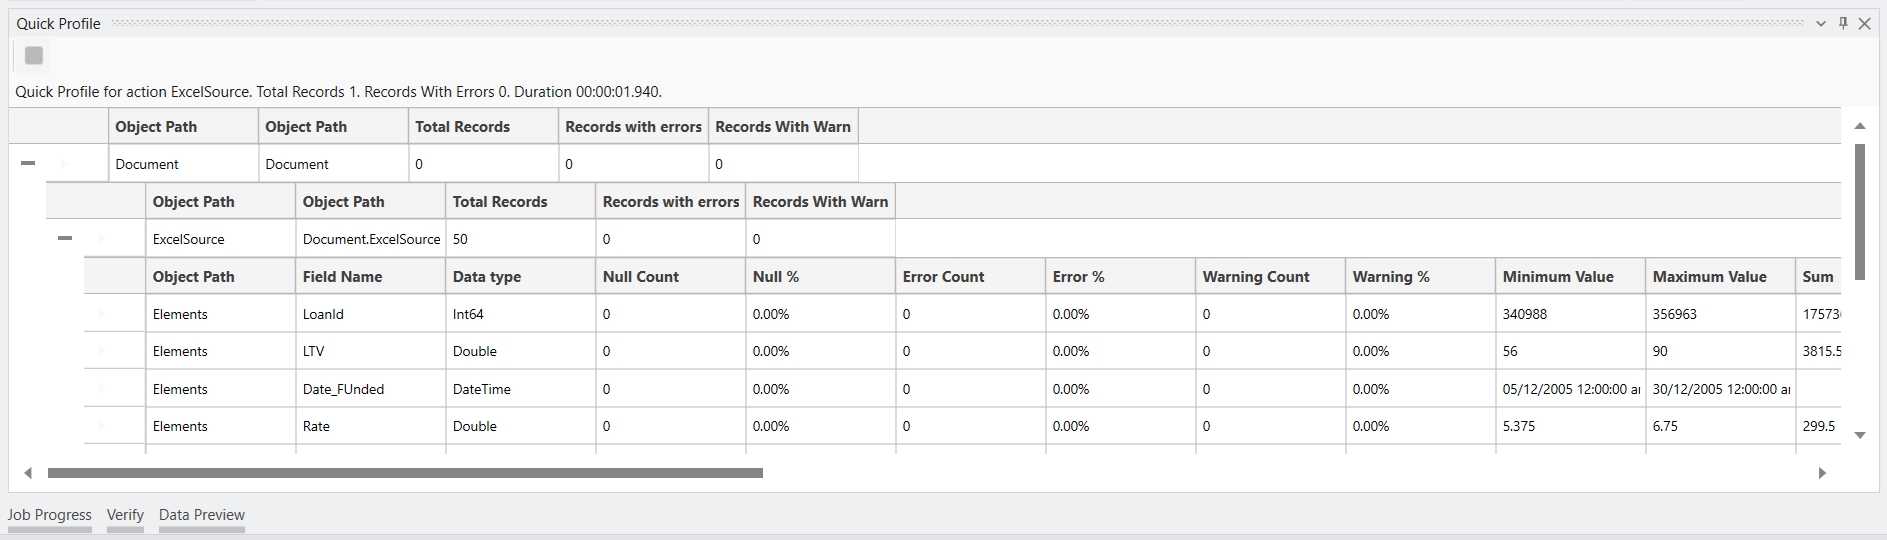Open the Verify tab

[x=125, y=515]
